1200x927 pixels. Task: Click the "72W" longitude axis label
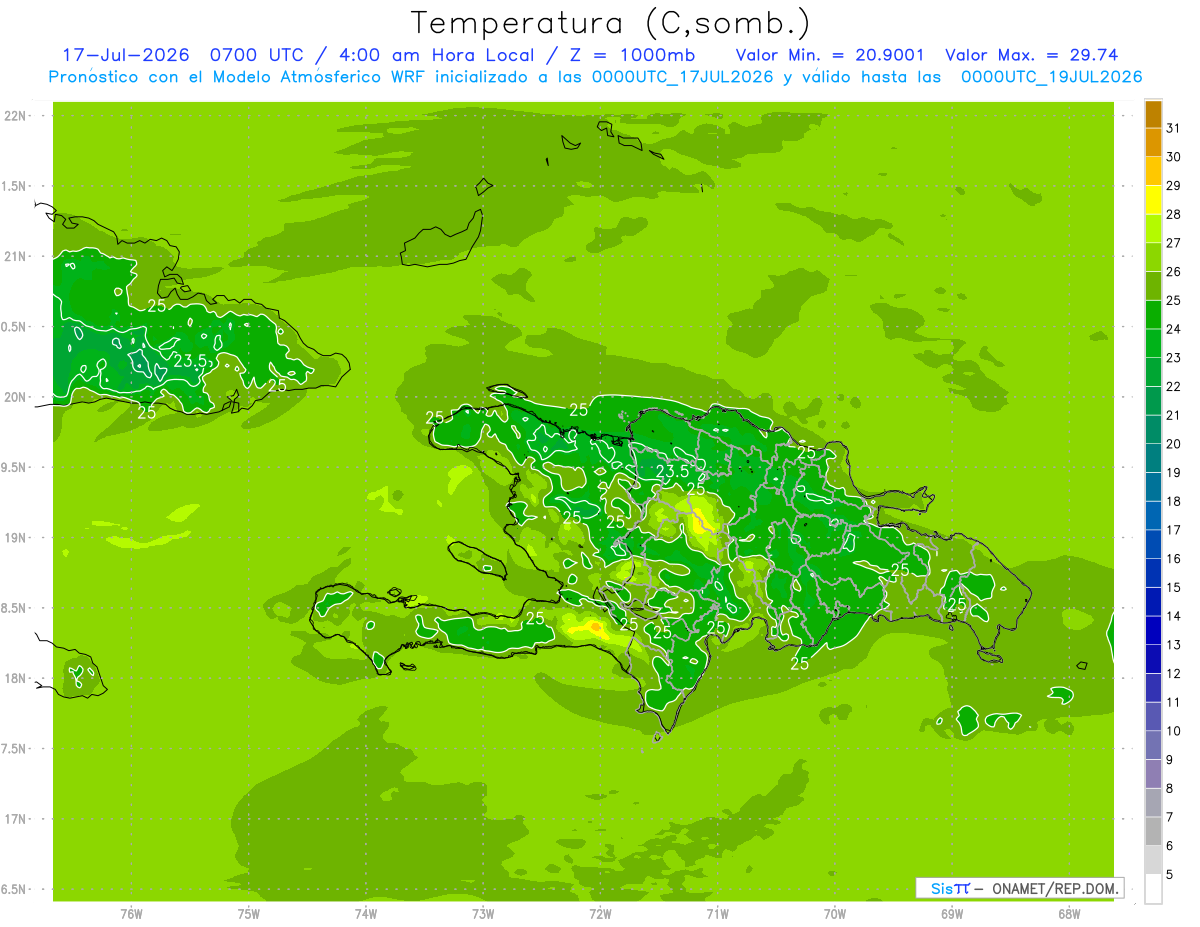(600, 914)
